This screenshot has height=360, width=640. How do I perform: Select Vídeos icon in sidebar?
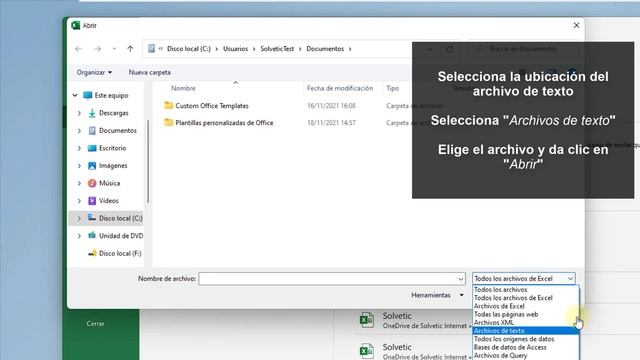point(92,201)
